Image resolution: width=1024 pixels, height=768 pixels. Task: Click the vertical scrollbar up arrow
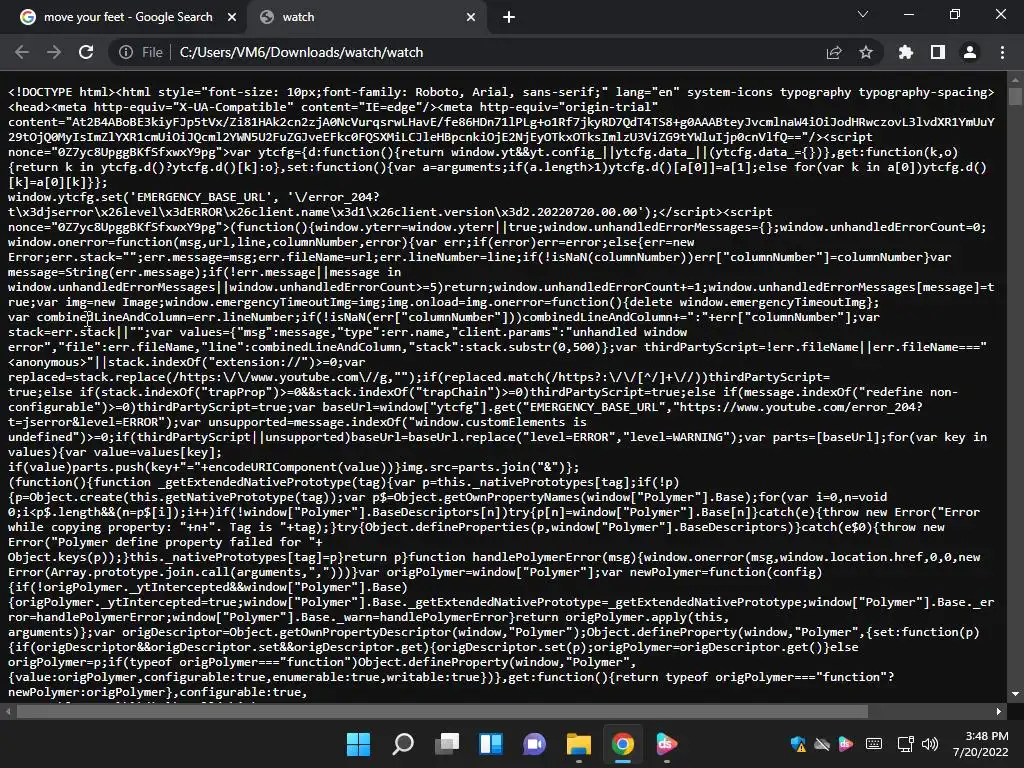point(1014,80)
